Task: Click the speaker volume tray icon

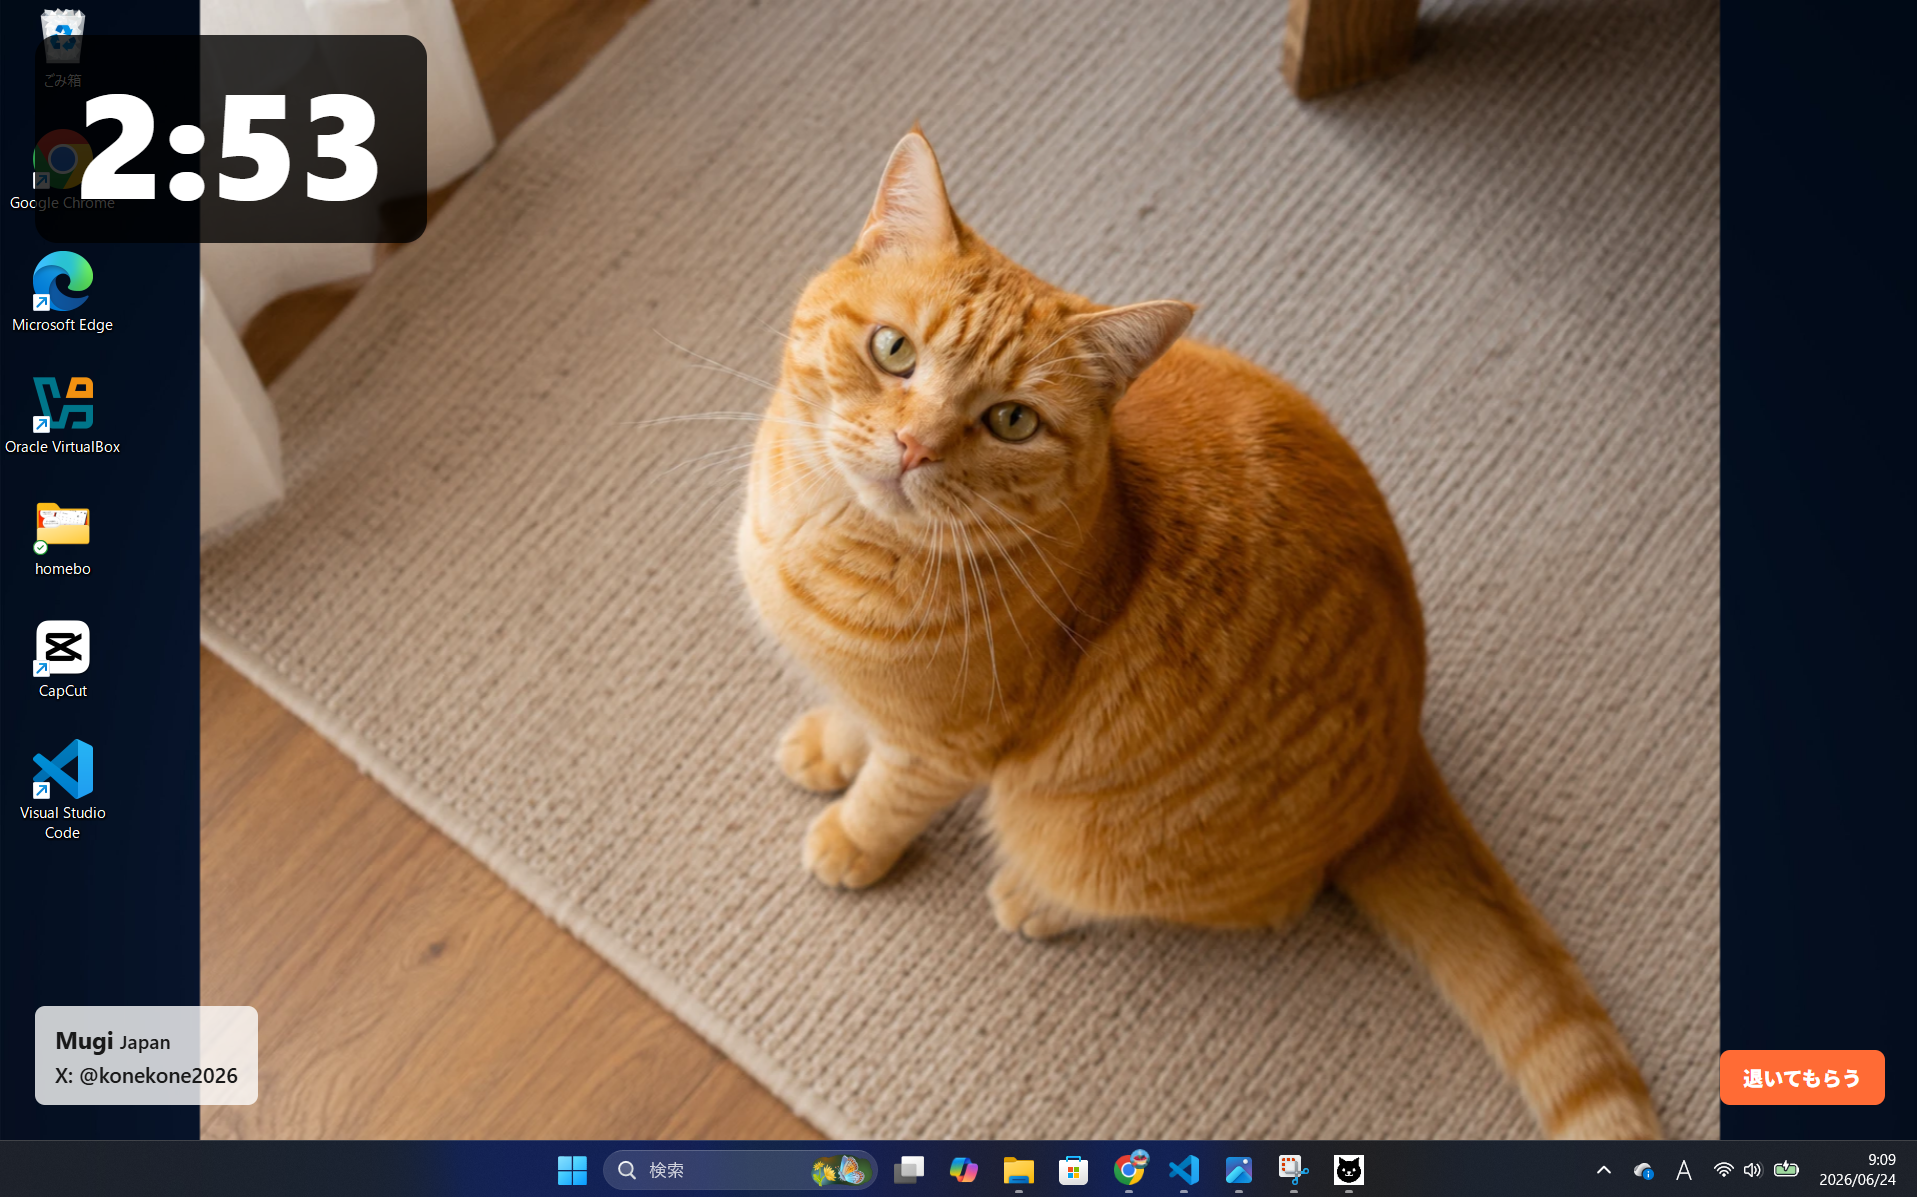Action: (1752, 1170)
